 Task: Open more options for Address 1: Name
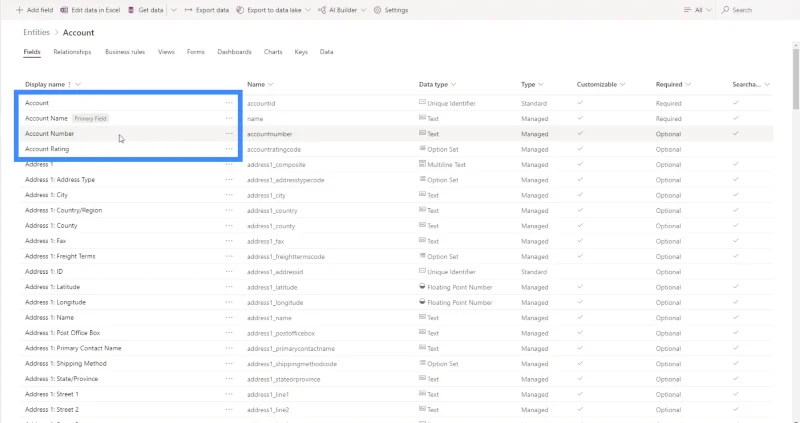point(229,317)
